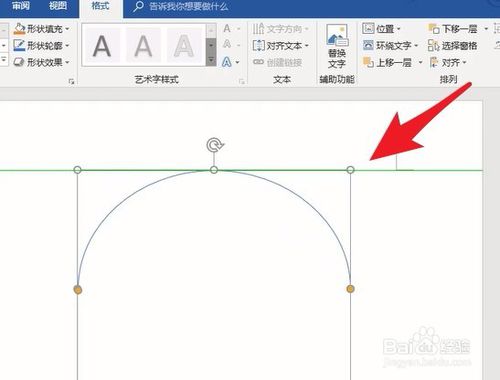This screenshot has height=380, width=500.
Task: Click the 形状填充 paint bucket icon
Action: click(19, 29)
